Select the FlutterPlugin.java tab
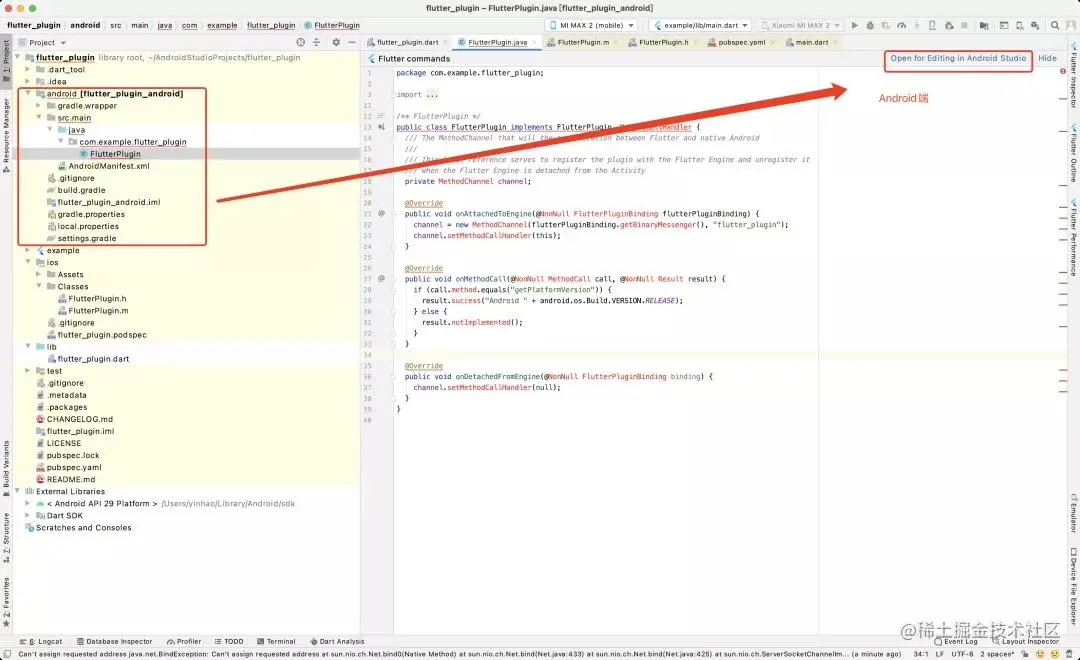Screen dimensions: 1080x660 click(497, 42)
